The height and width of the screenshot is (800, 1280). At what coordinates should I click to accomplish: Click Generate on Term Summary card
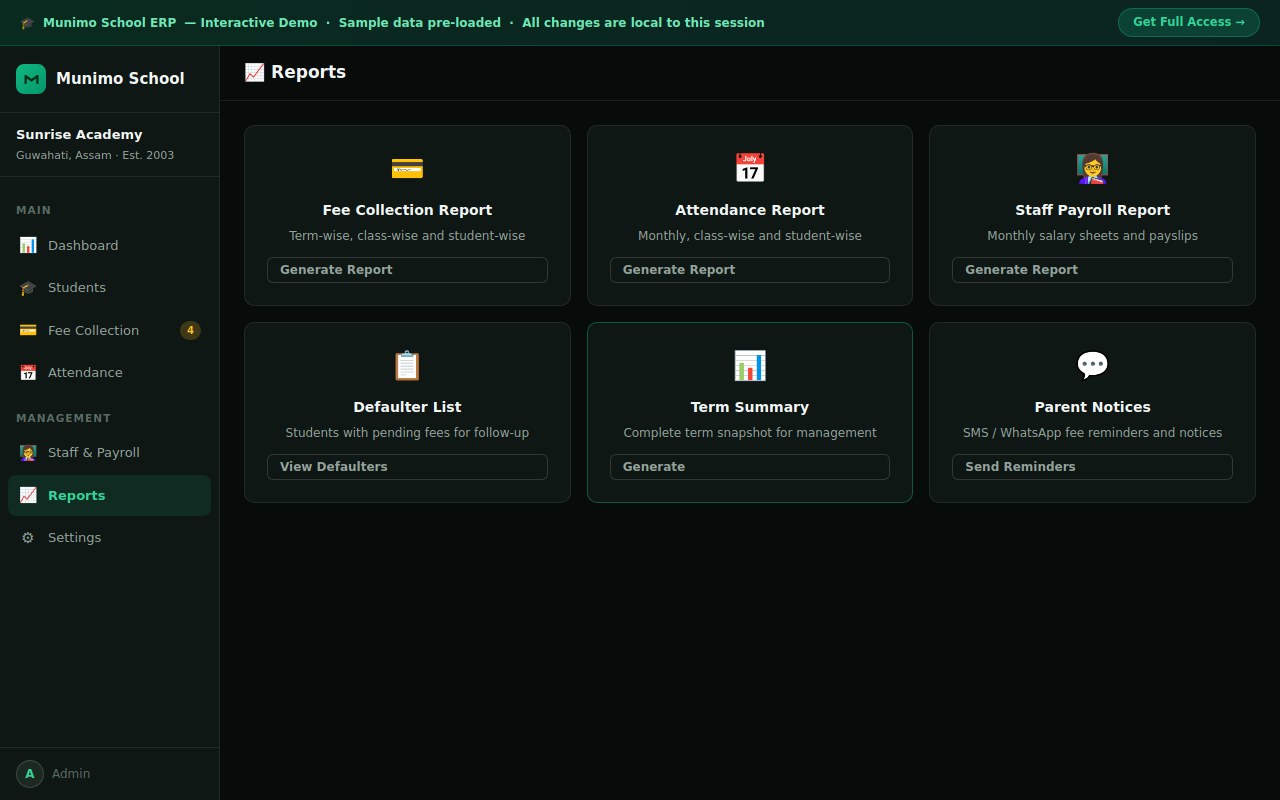click(x=750, y=467)
